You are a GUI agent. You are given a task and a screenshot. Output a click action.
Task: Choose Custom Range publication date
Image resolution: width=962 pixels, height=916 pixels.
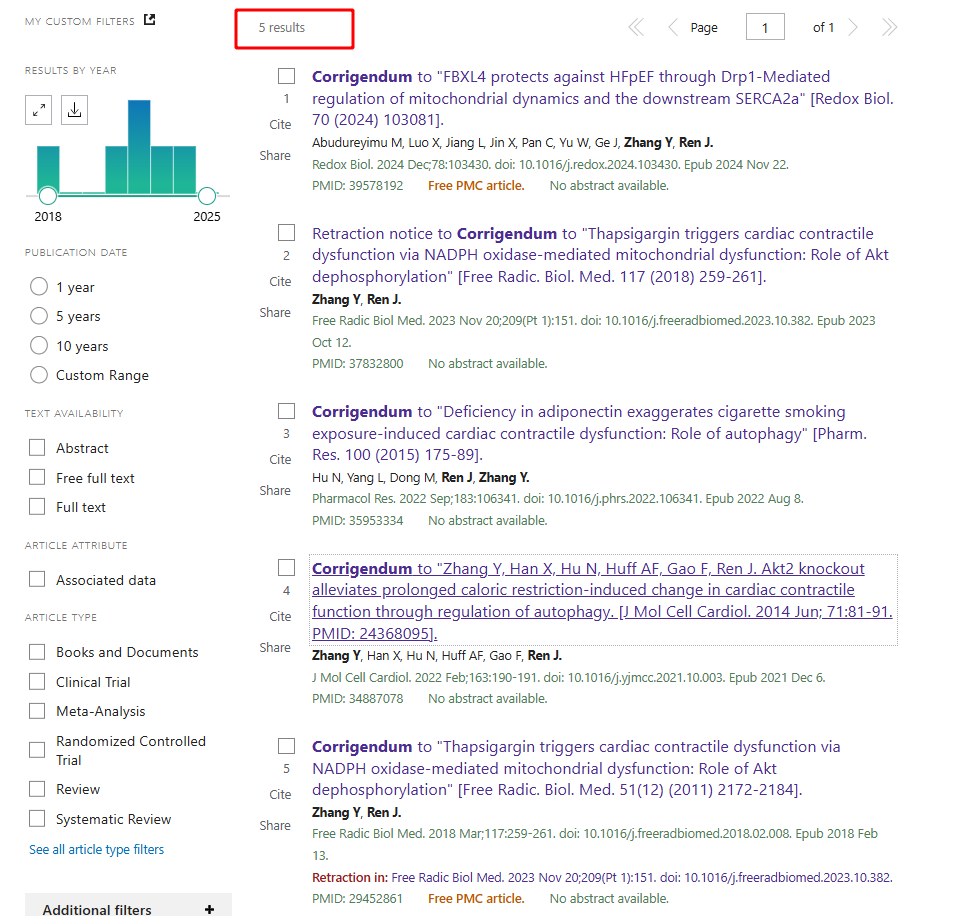39,375
